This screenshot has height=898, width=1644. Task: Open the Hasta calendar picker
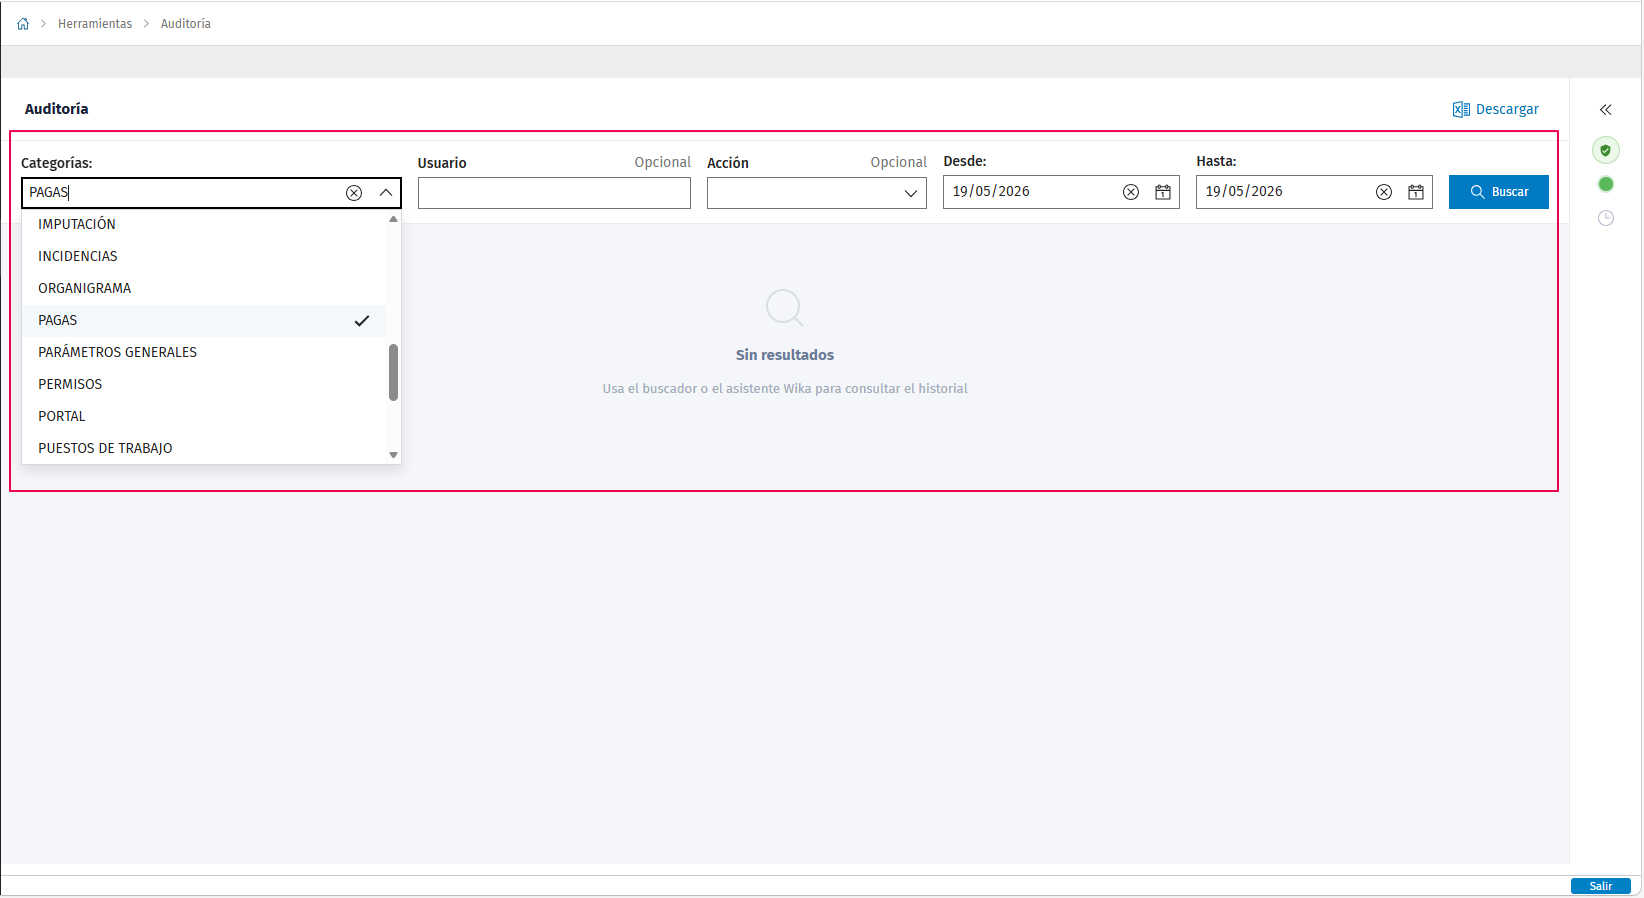[x=1416, y=192]
